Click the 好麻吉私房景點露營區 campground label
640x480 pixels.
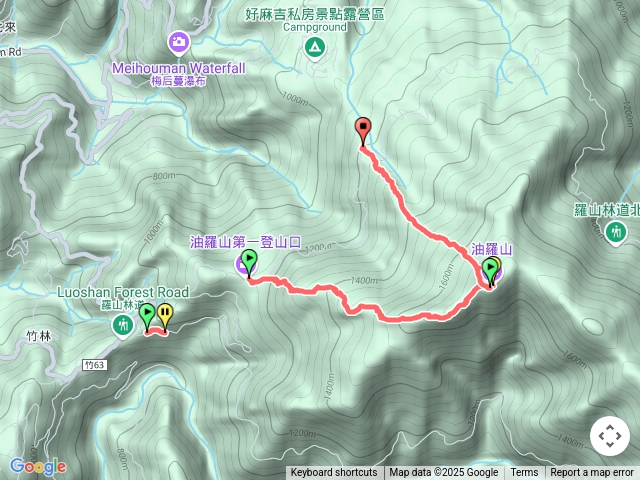(314, 14)
